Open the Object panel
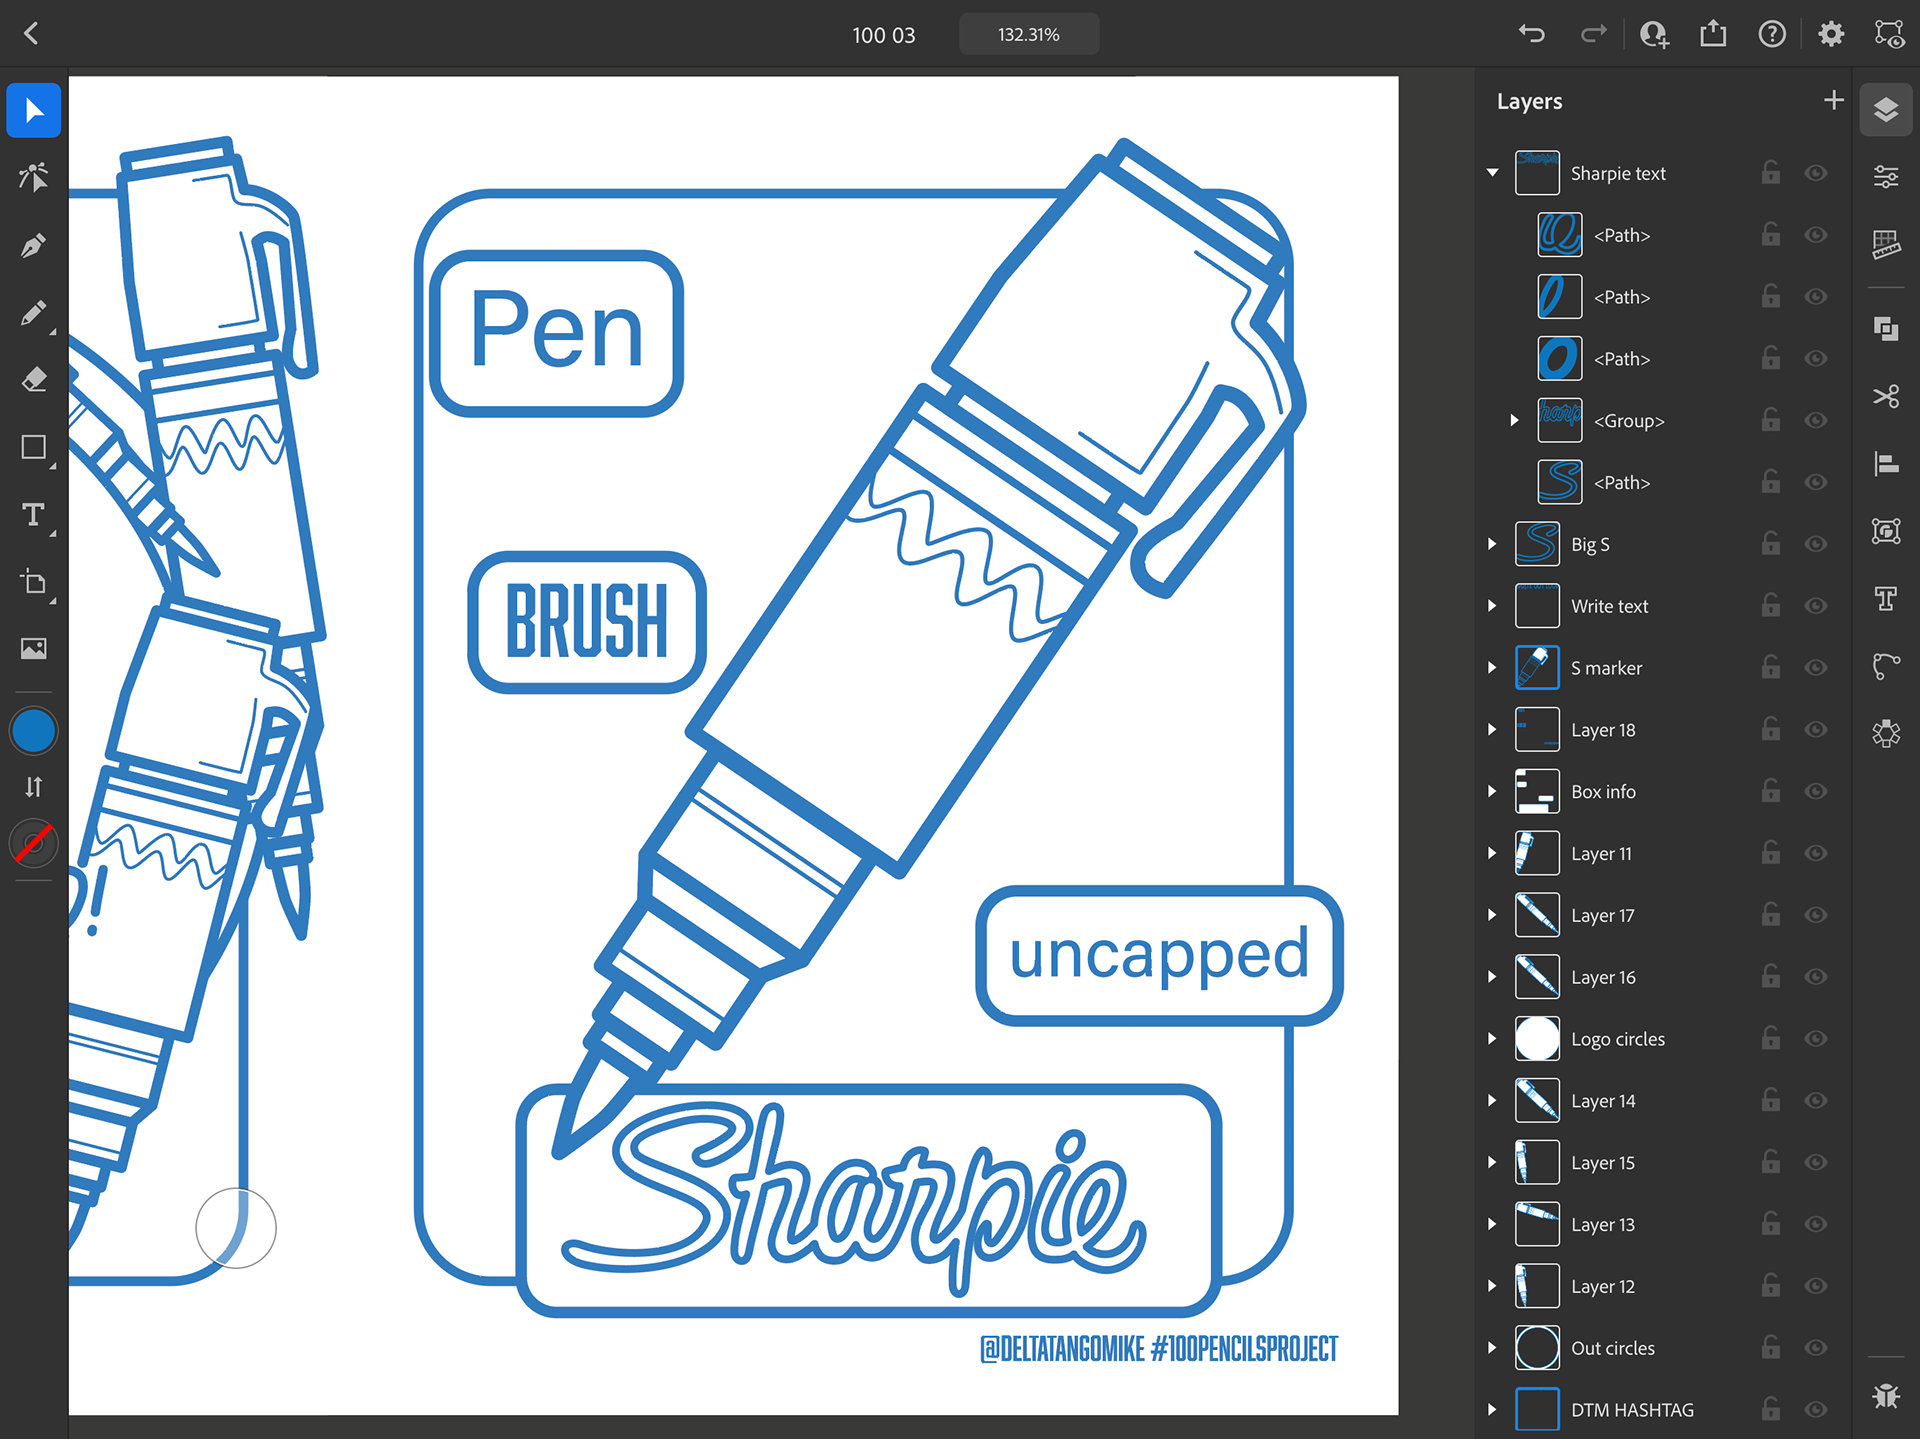 (x=1886, y=531)
